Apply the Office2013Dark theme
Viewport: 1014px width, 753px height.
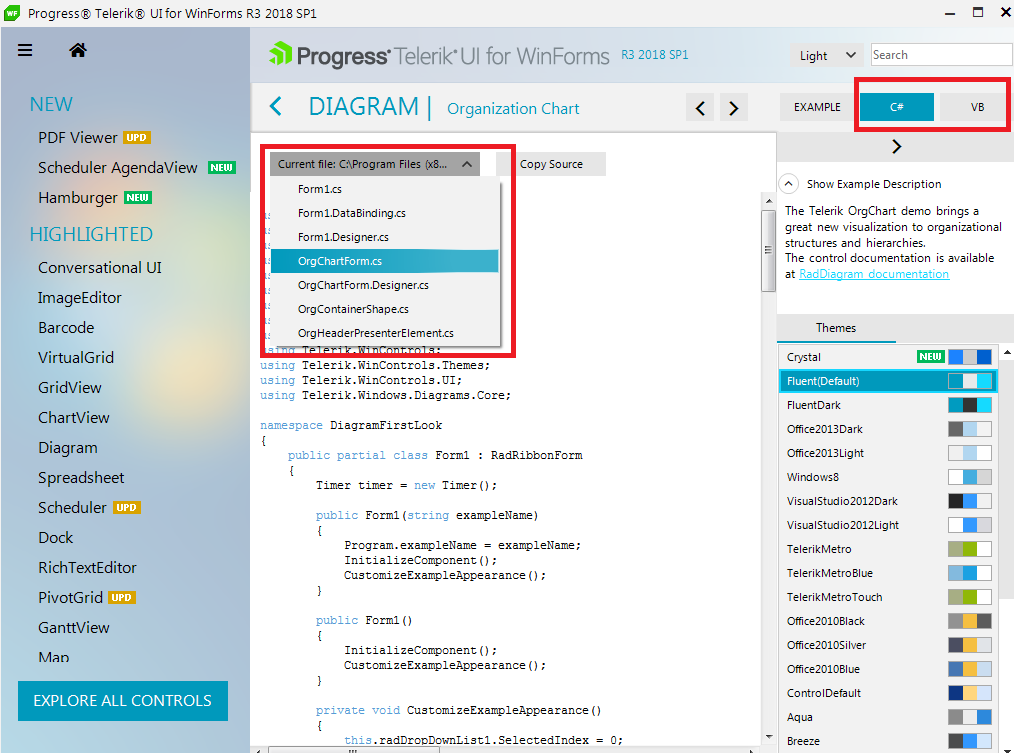click(x=887, y=429)
